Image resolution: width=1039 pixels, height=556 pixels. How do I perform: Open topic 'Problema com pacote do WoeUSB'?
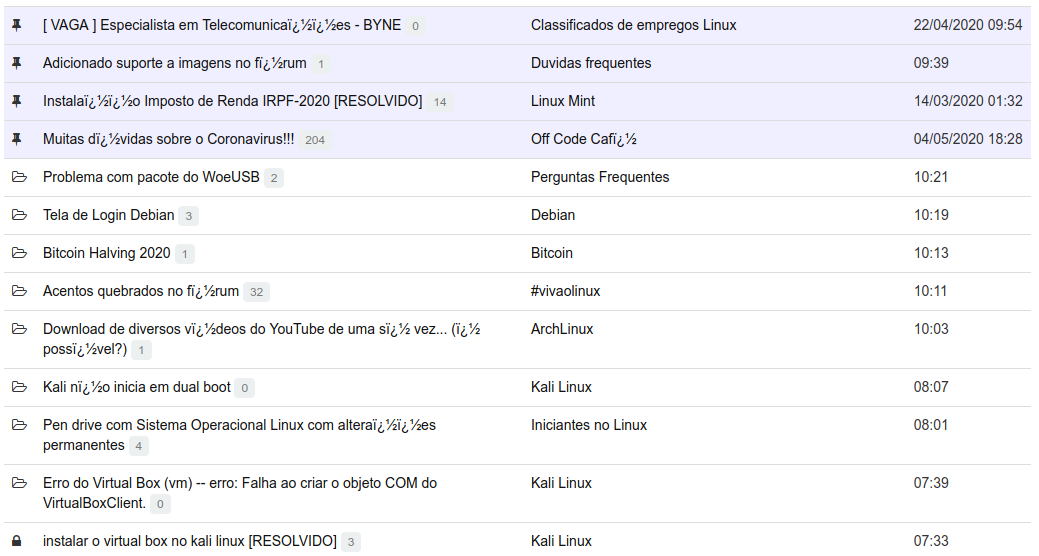tap(151, 177)
